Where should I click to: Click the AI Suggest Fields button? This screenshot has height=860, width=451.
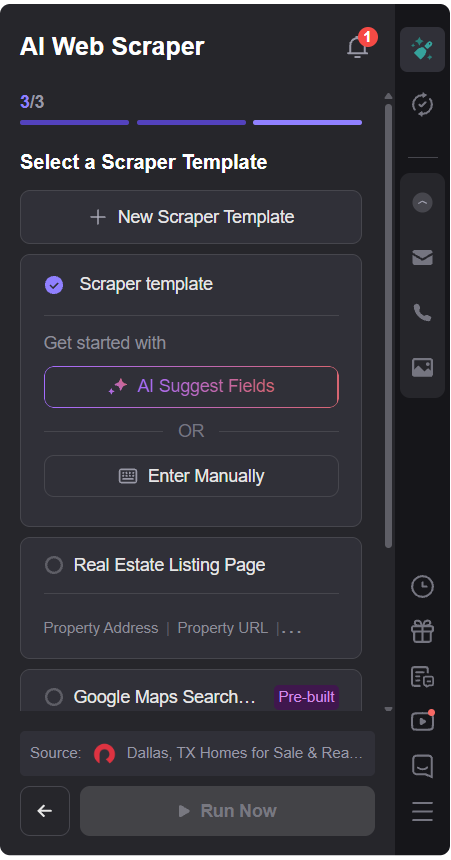pyautogui.click(x=191, y=387)
